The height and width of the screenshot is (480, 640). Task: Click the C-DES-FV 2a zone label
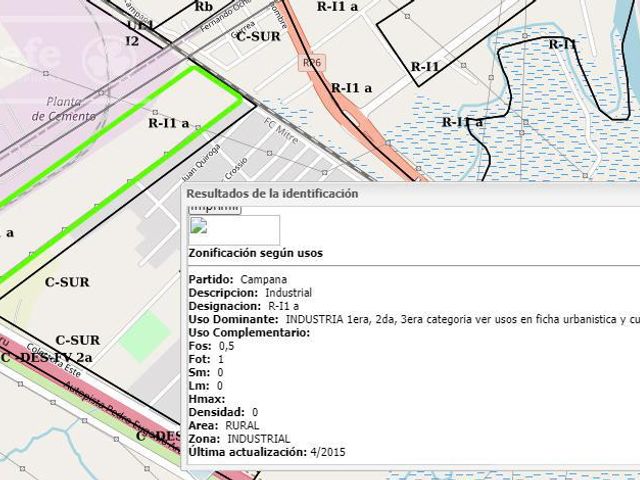point(47,358)
